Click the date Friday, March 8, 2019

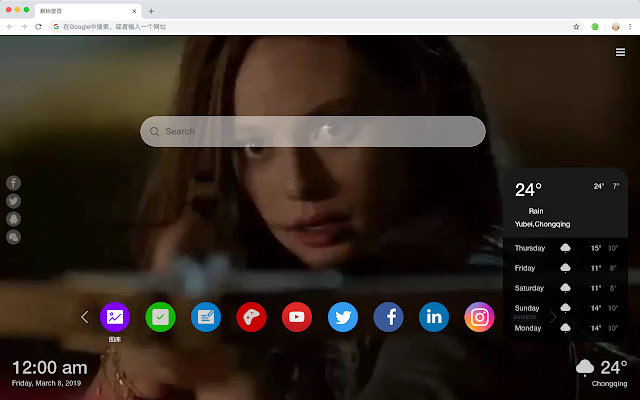pyautogui.click(x=47, y=383)
